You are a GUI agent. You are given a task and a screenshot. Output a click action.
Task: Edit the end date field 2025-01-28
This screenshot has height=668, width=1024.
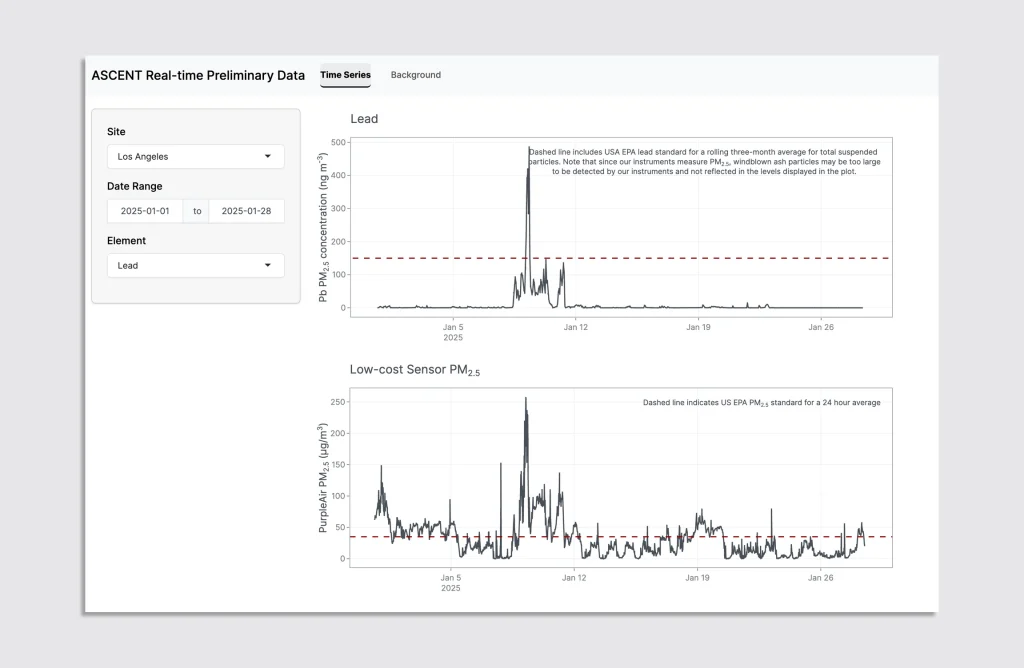click(x=246, y=211)
